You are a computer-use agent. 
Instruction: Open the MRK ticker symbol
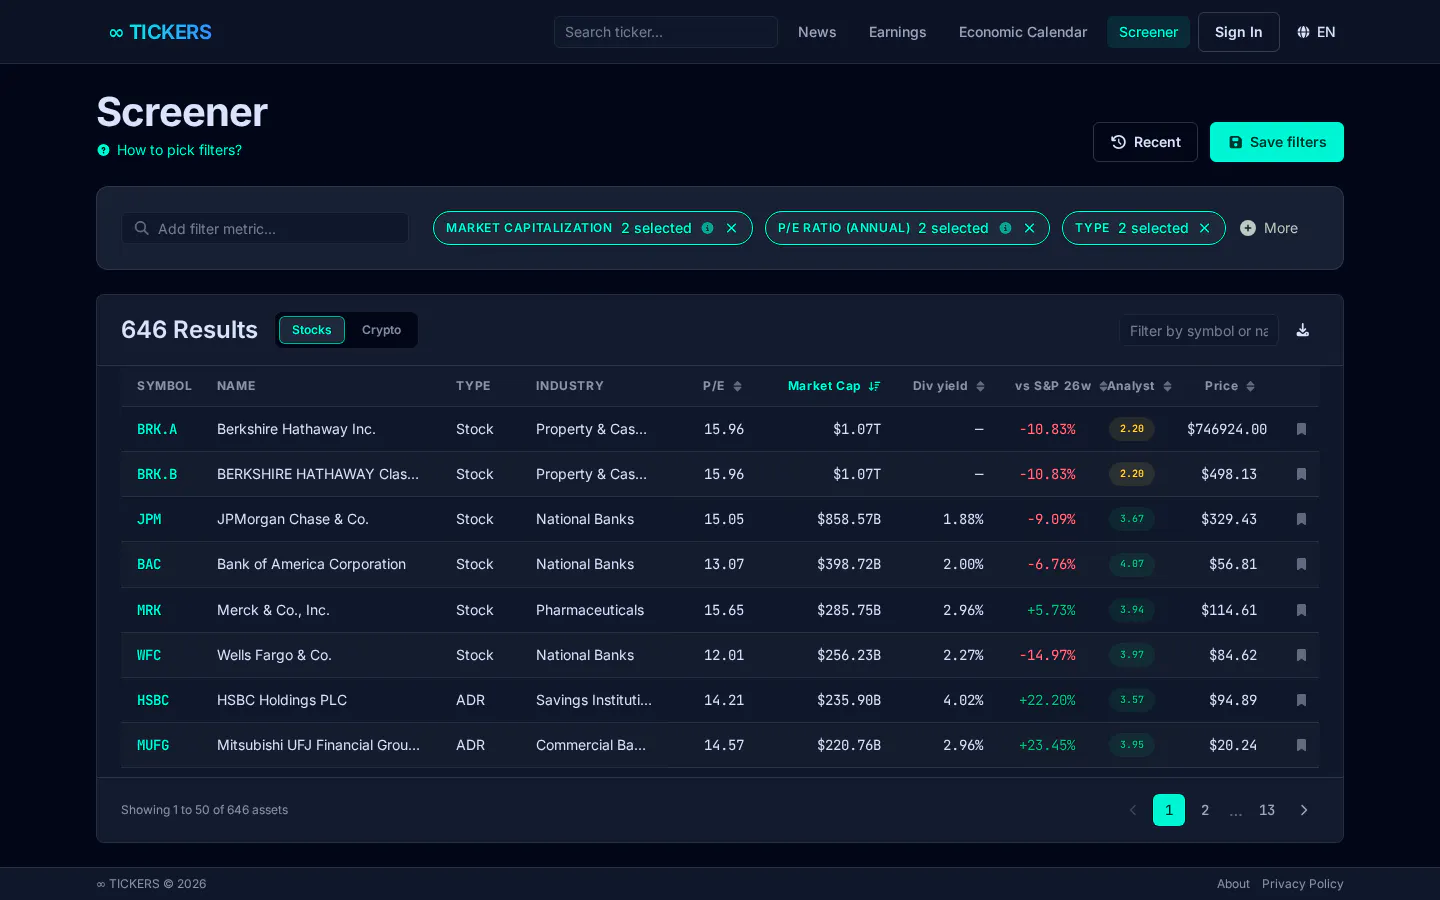point(149,610)
